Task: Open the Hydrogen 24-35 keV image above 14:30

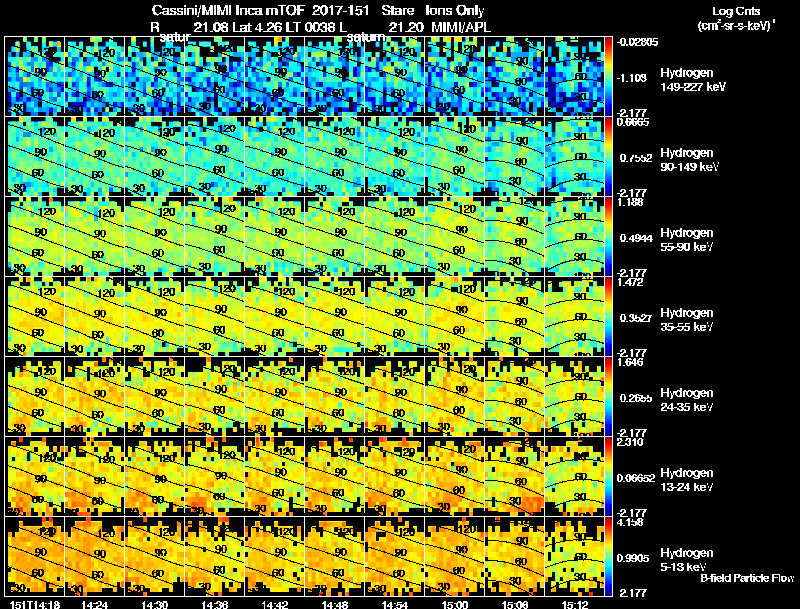Action: coord(155,396)
